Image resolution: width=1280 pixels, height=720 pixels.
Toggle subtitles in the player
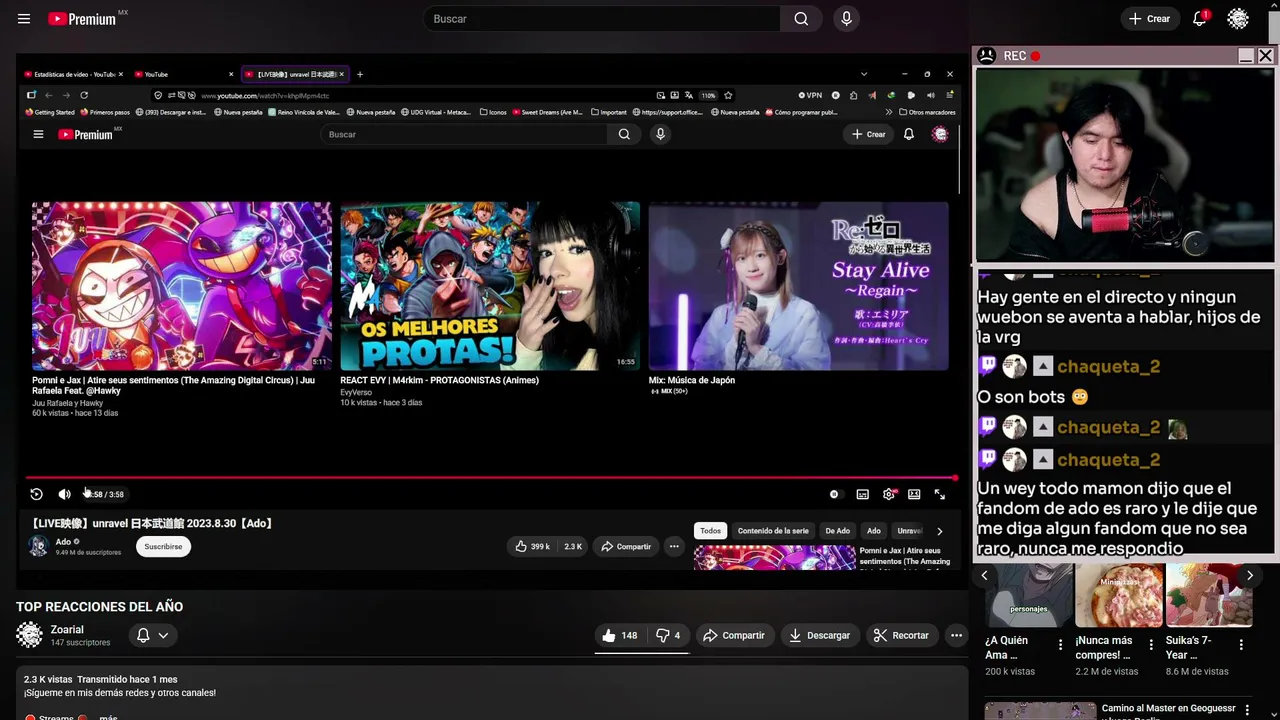pos(862,494)
